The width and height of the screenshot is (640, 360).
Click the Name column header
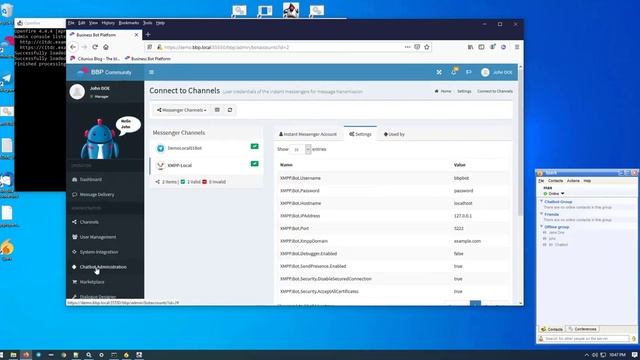click(x=286, y=165)
